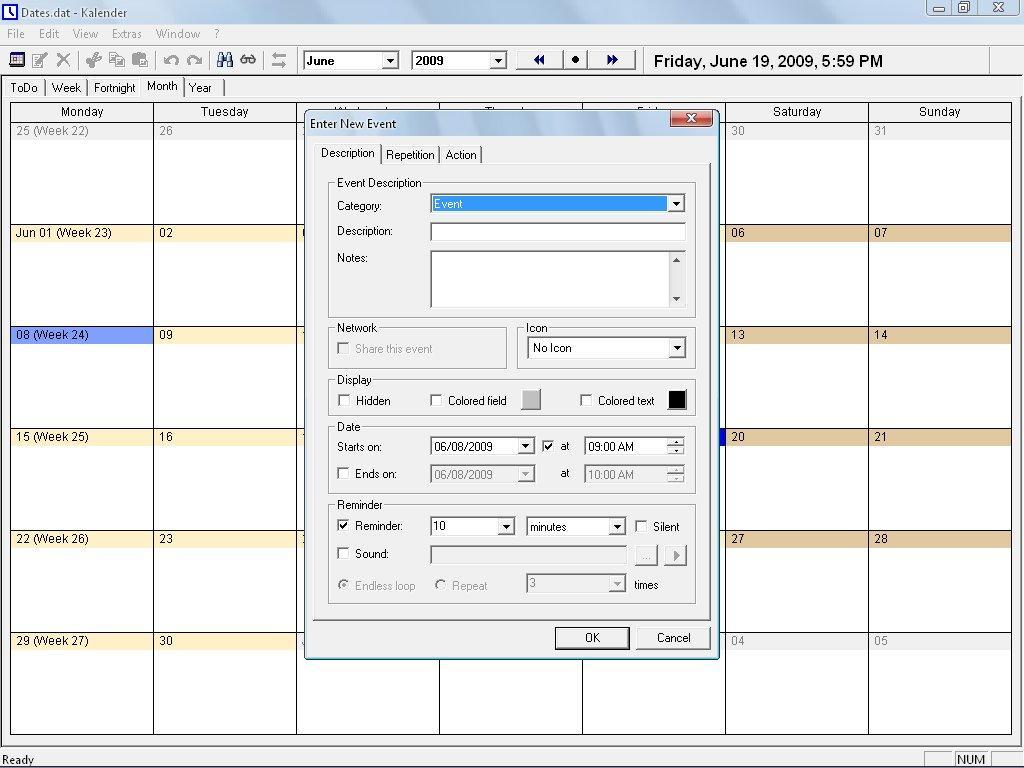The height and width of the screenshot is (768, 1024).
Task: Increase start time with spinner up arrow
Action: pos(676,442)
